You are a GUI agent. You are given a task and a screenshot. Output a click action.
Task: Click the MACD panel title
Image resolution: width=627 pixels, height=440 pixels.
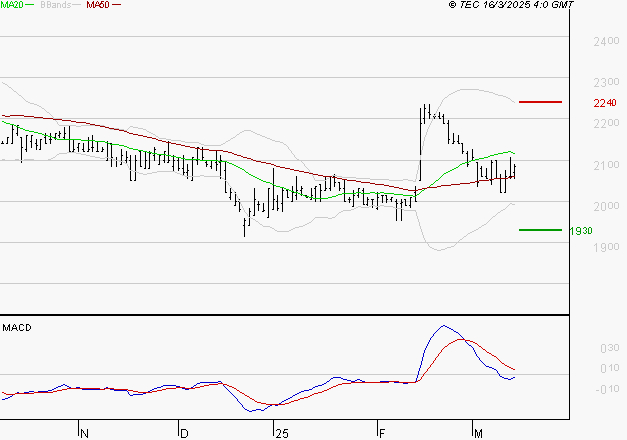[x=16, y=328]
